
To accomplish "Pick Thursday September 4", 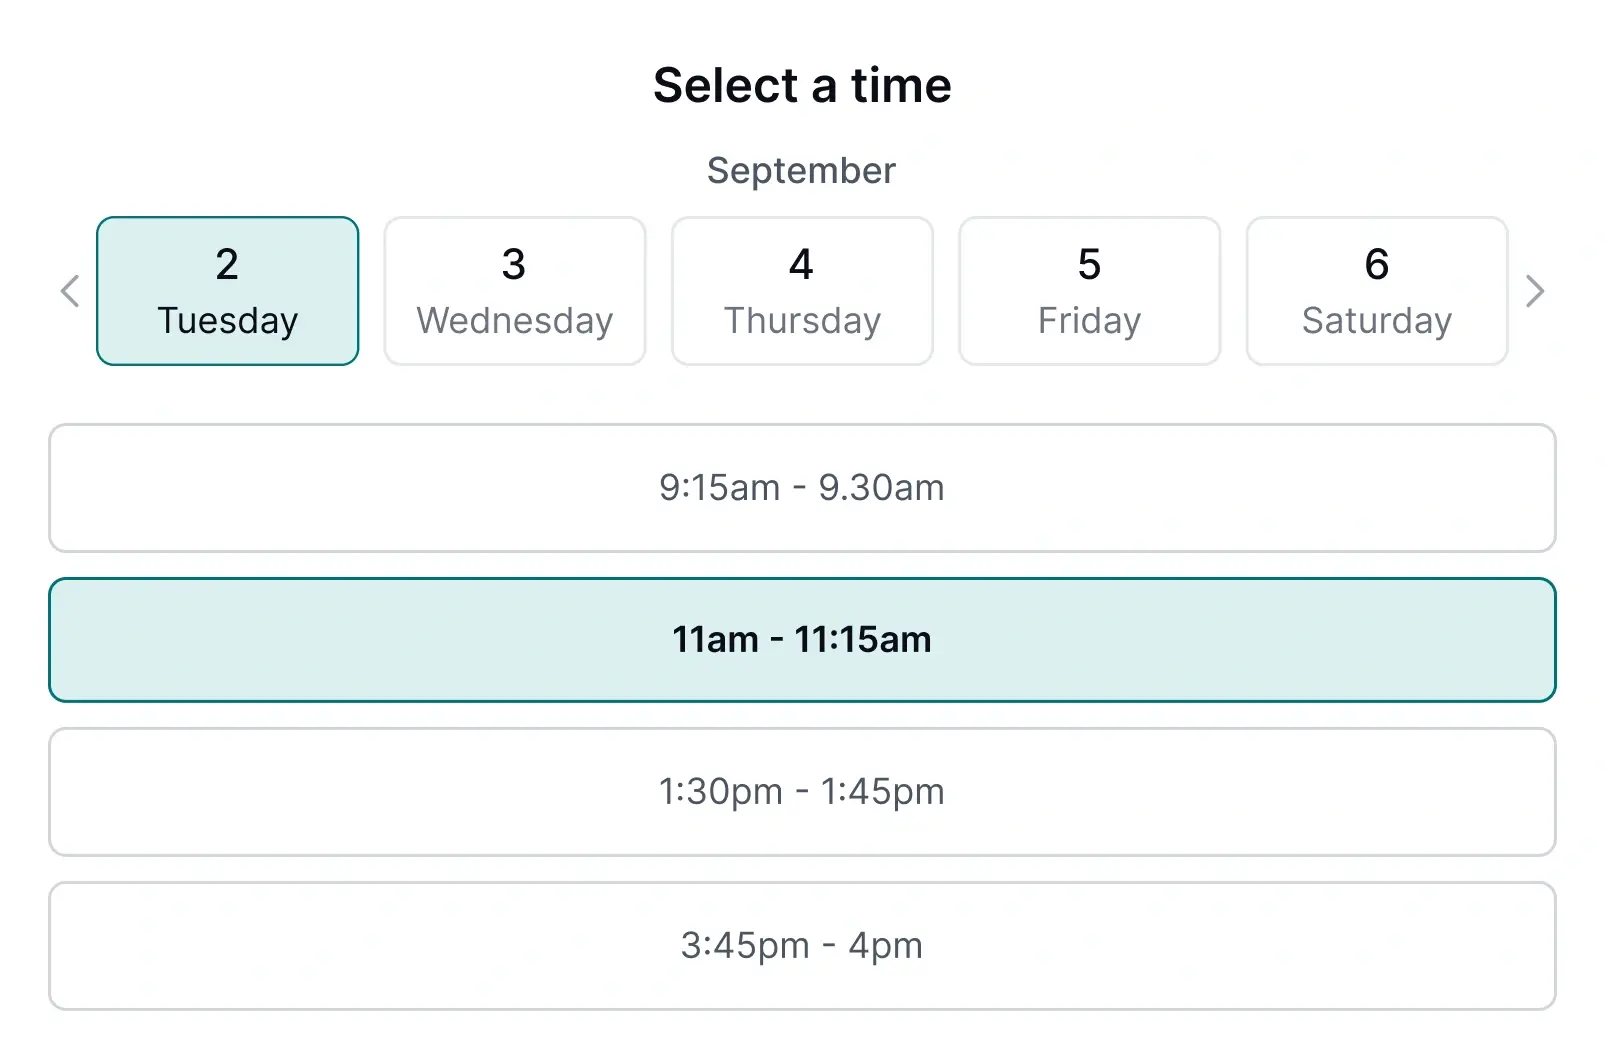I will pyautogui.click(x=802, y=290).
